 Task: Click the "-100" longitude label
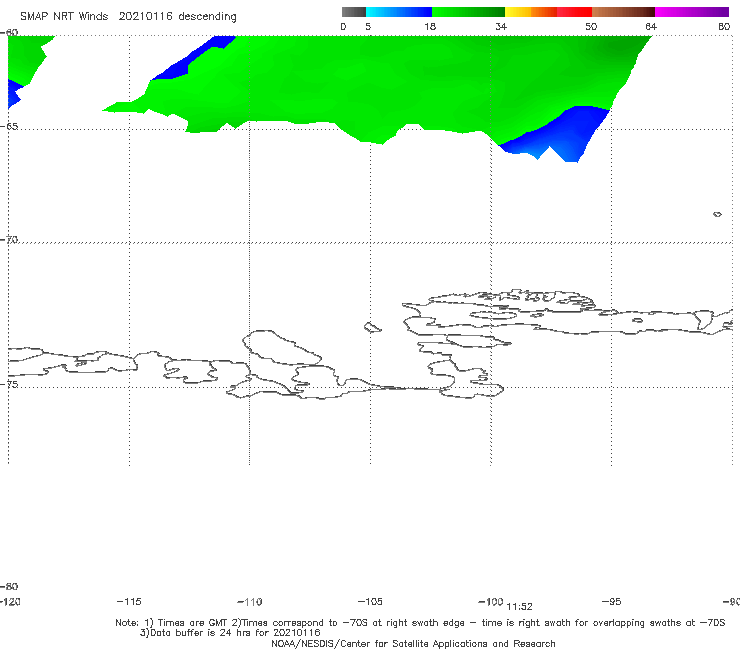491,602
